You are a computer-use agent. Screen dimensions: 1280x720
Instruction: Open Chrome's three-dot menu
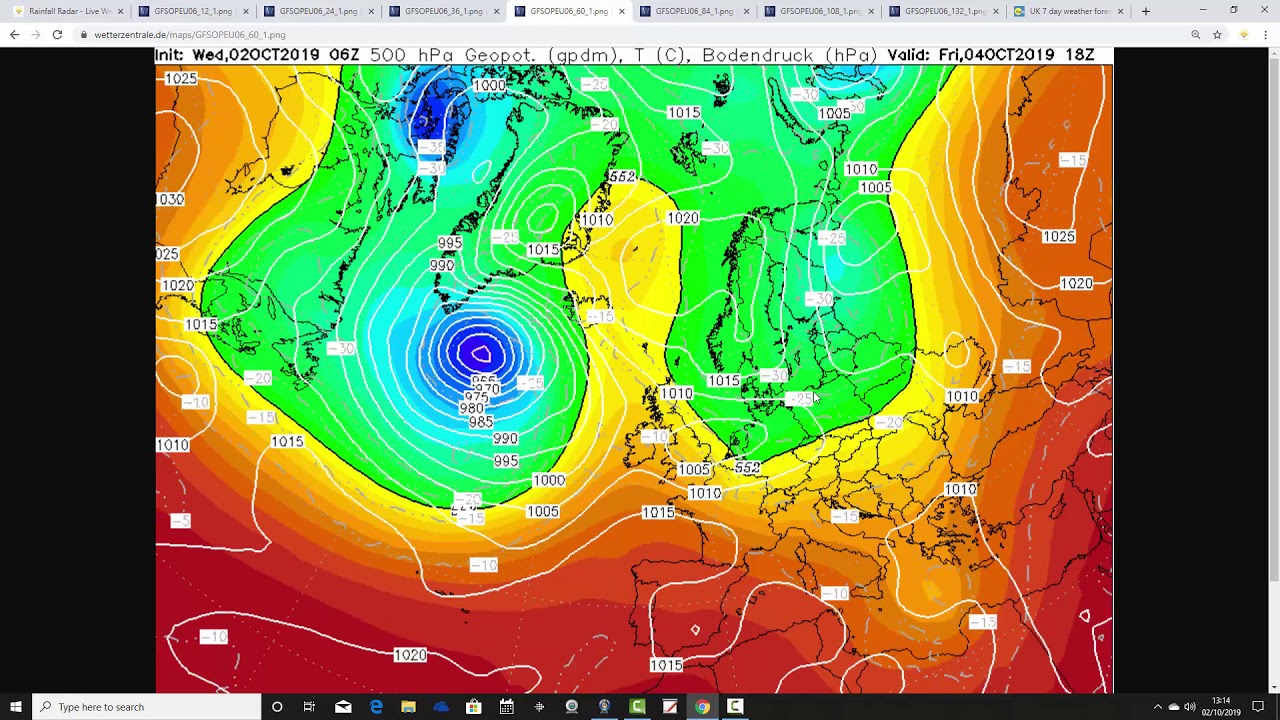[x=1265, y=34]
